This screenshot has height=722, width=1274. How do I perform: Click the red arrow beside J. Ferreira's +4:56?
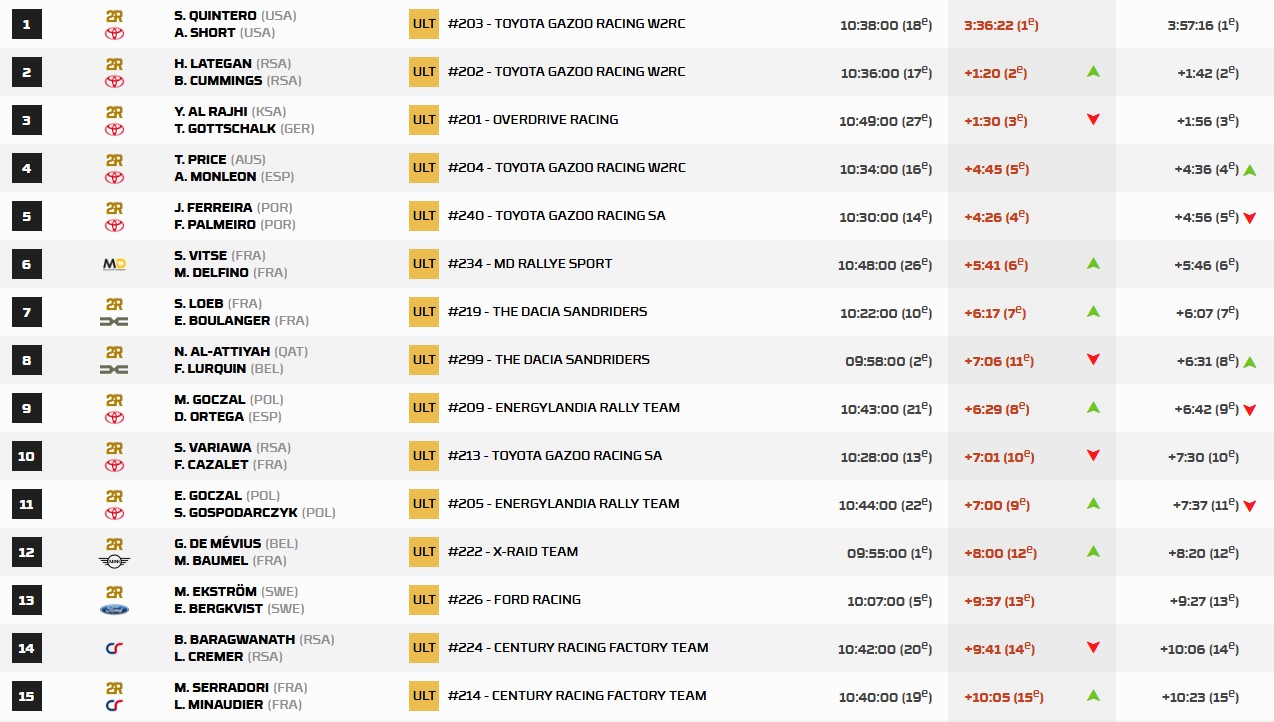(1249, 218)
